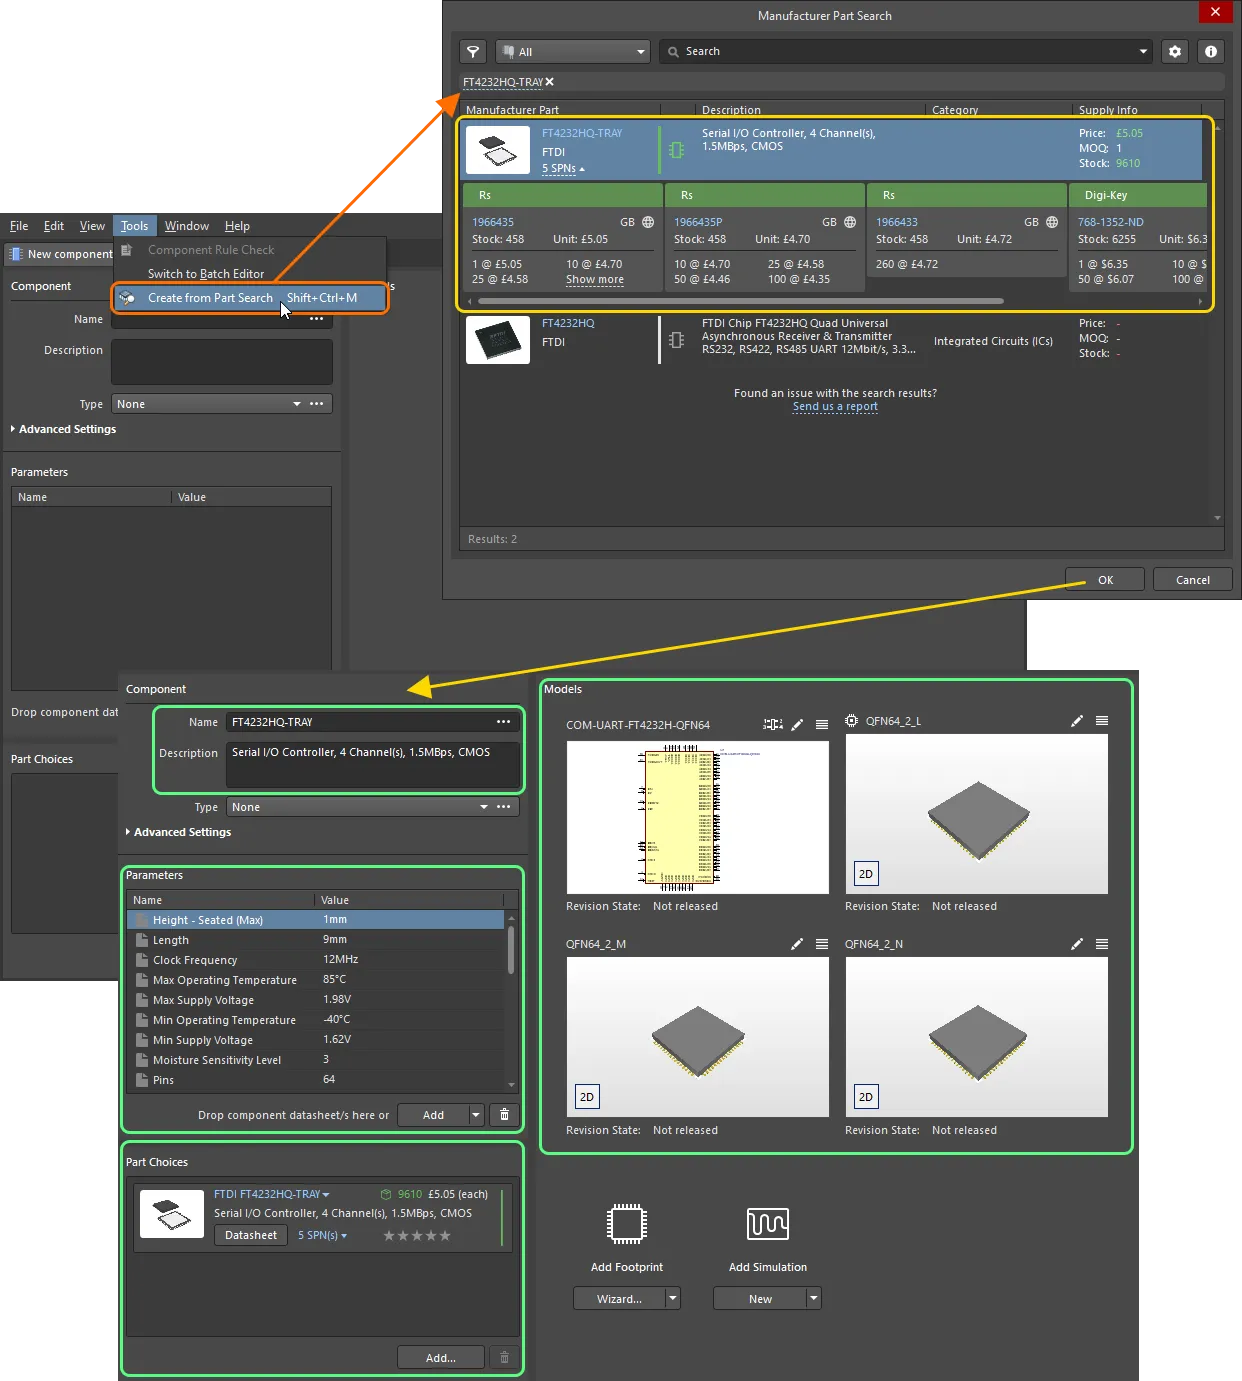Open the All category dropdown
The image size is (1242, 1381).
point(573,52)
